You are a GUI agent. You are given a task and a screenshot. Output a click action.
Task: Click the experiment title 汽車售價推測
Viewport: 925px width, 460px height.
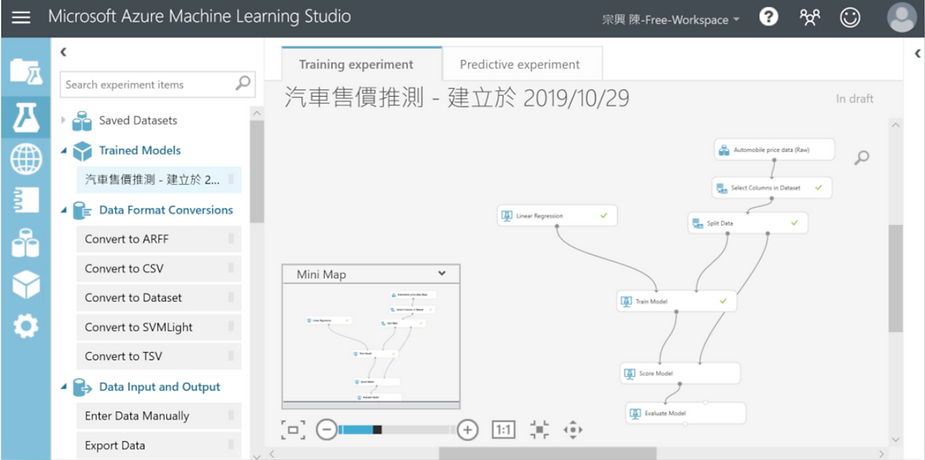(x=457, y=98)
